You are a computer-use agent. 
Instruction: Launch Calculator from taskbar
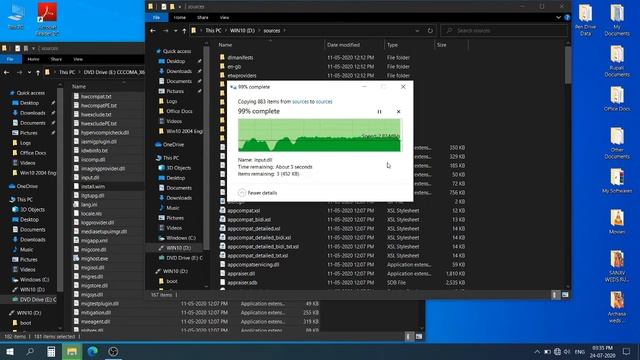point(51,351)
